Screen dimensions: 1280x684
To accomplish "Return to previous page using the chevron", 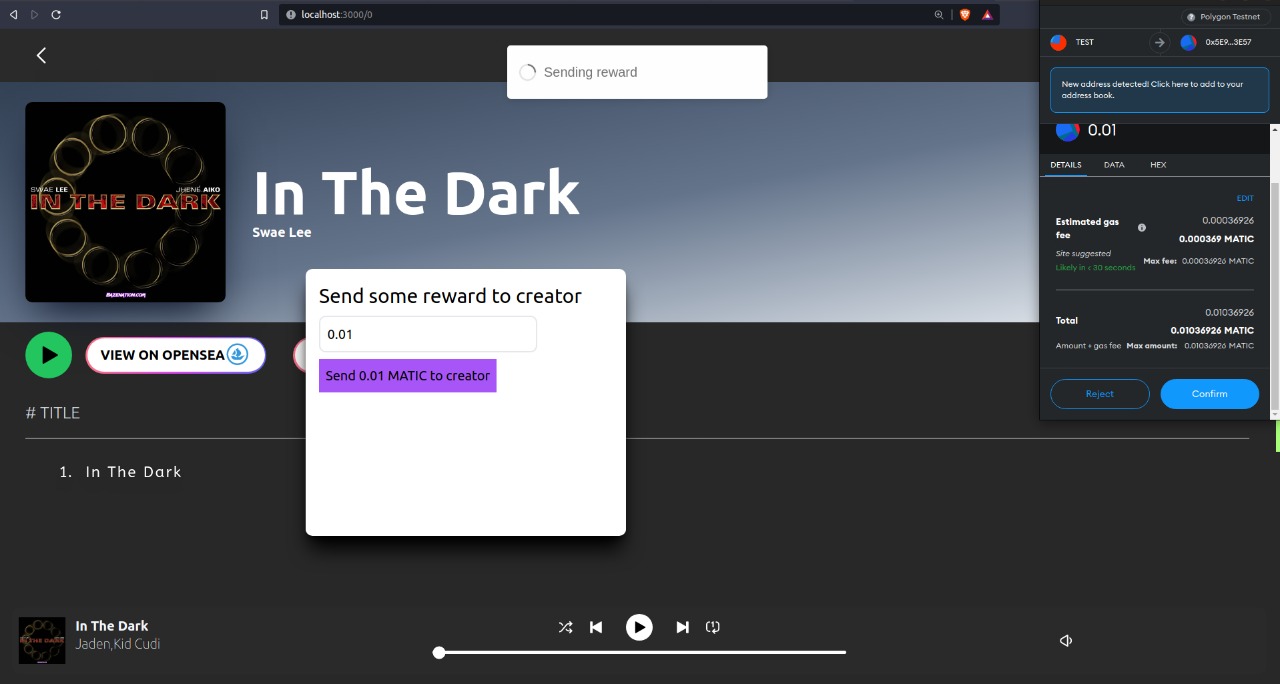I will (41, 55).
